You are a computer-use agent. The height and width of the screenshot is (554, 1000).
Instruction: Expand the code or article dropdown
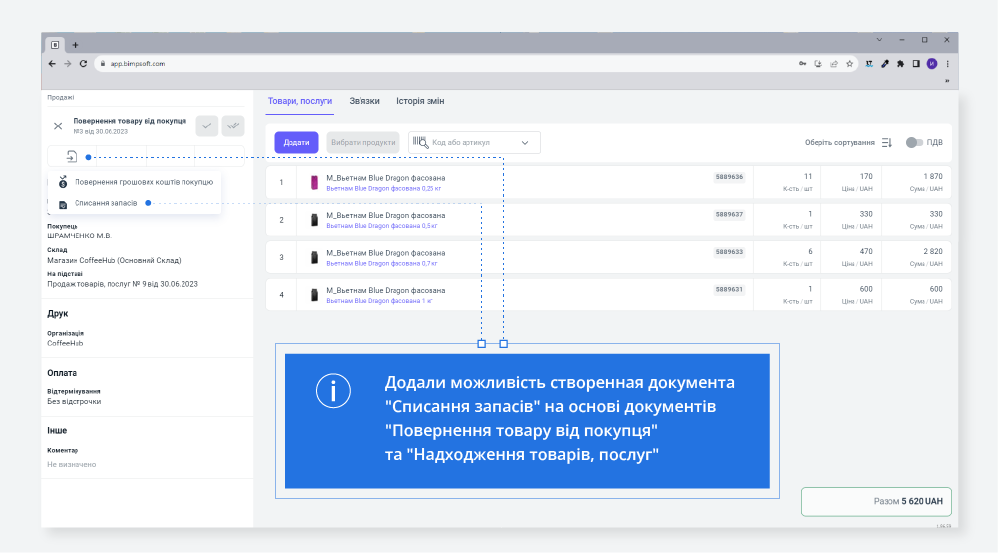click(x=525, y=143)
